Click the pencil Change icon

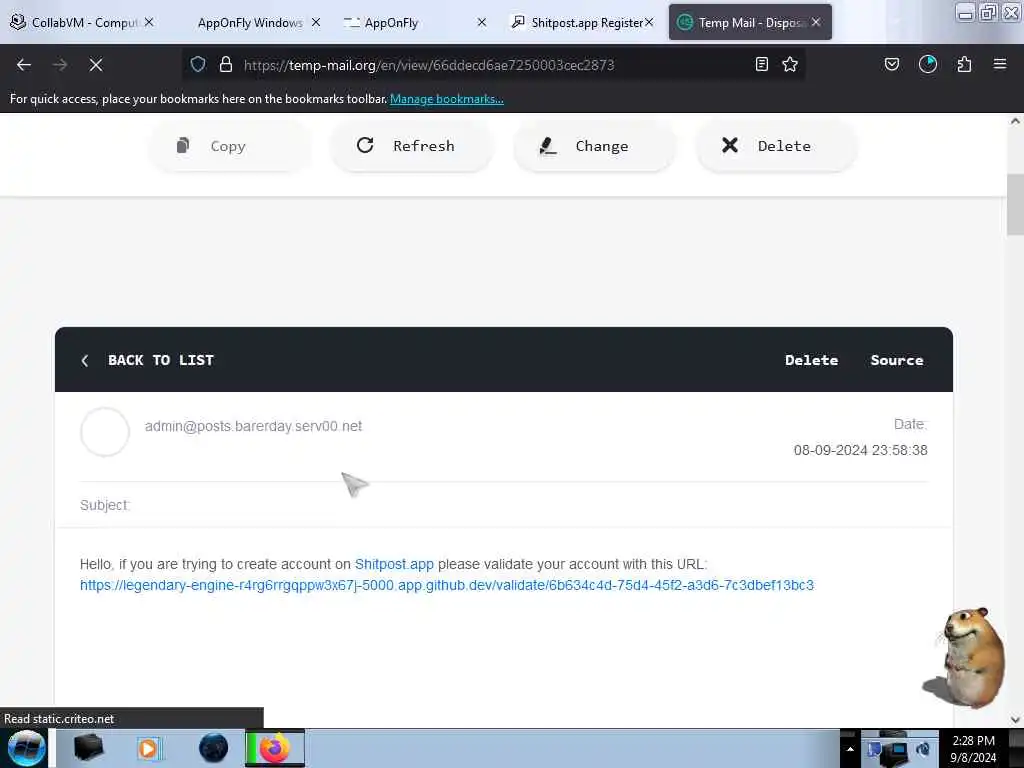(x=547, y=146)
